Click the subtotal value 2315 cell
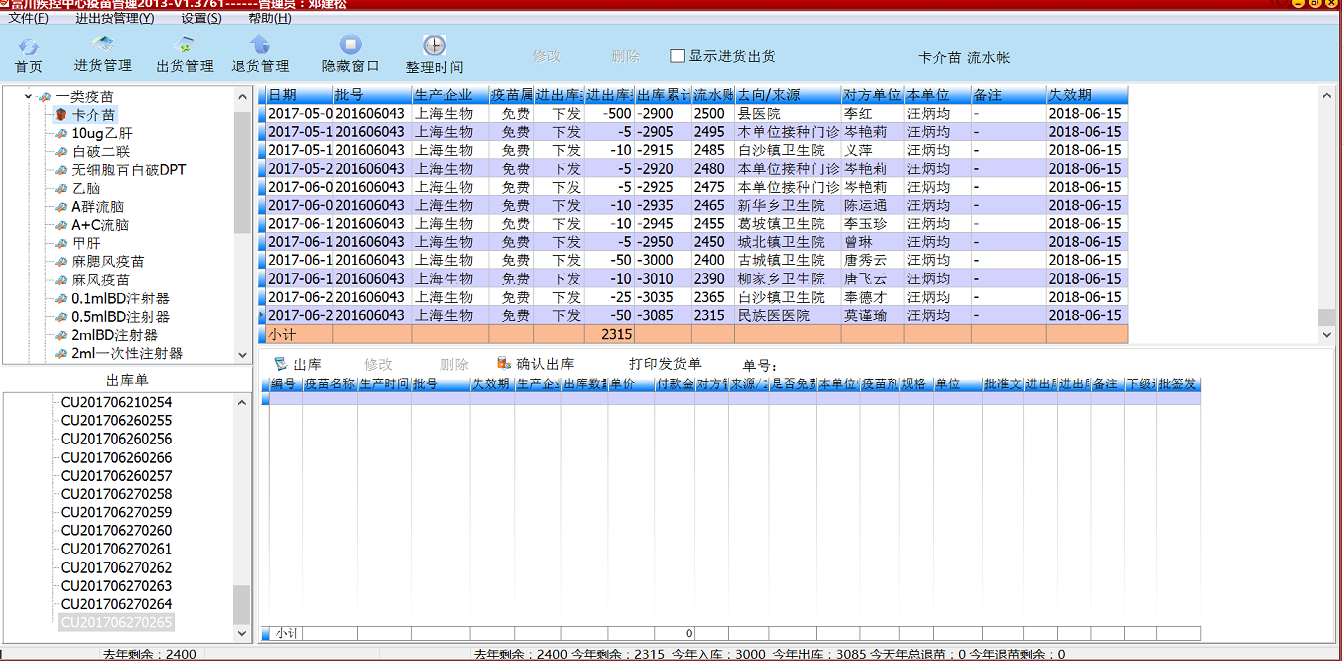 [610, 334]
